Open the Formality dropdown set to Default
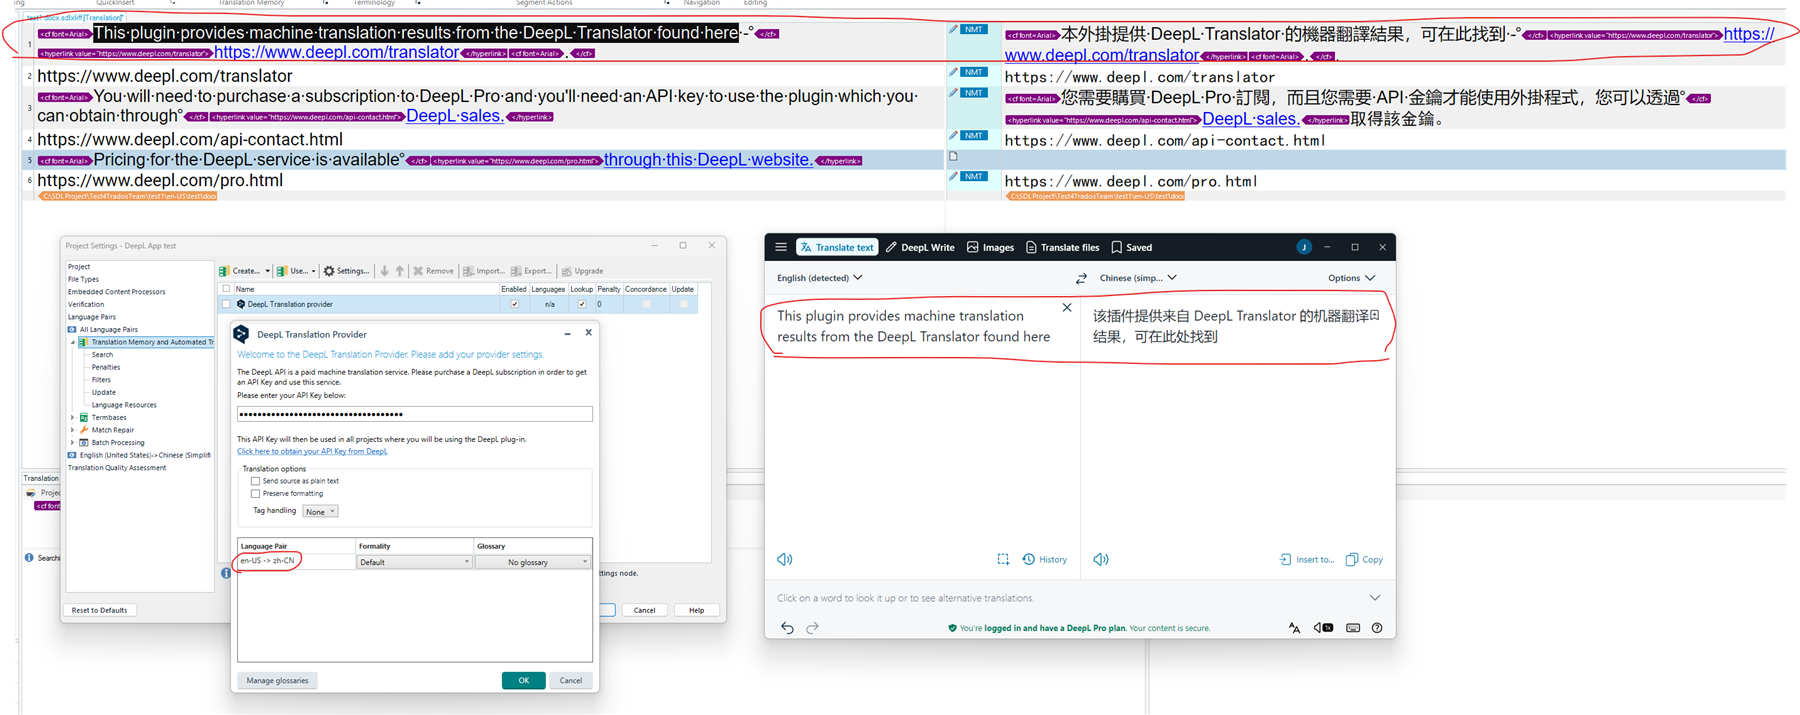This screenshot has width=1800, height=715. coord(414,562)
